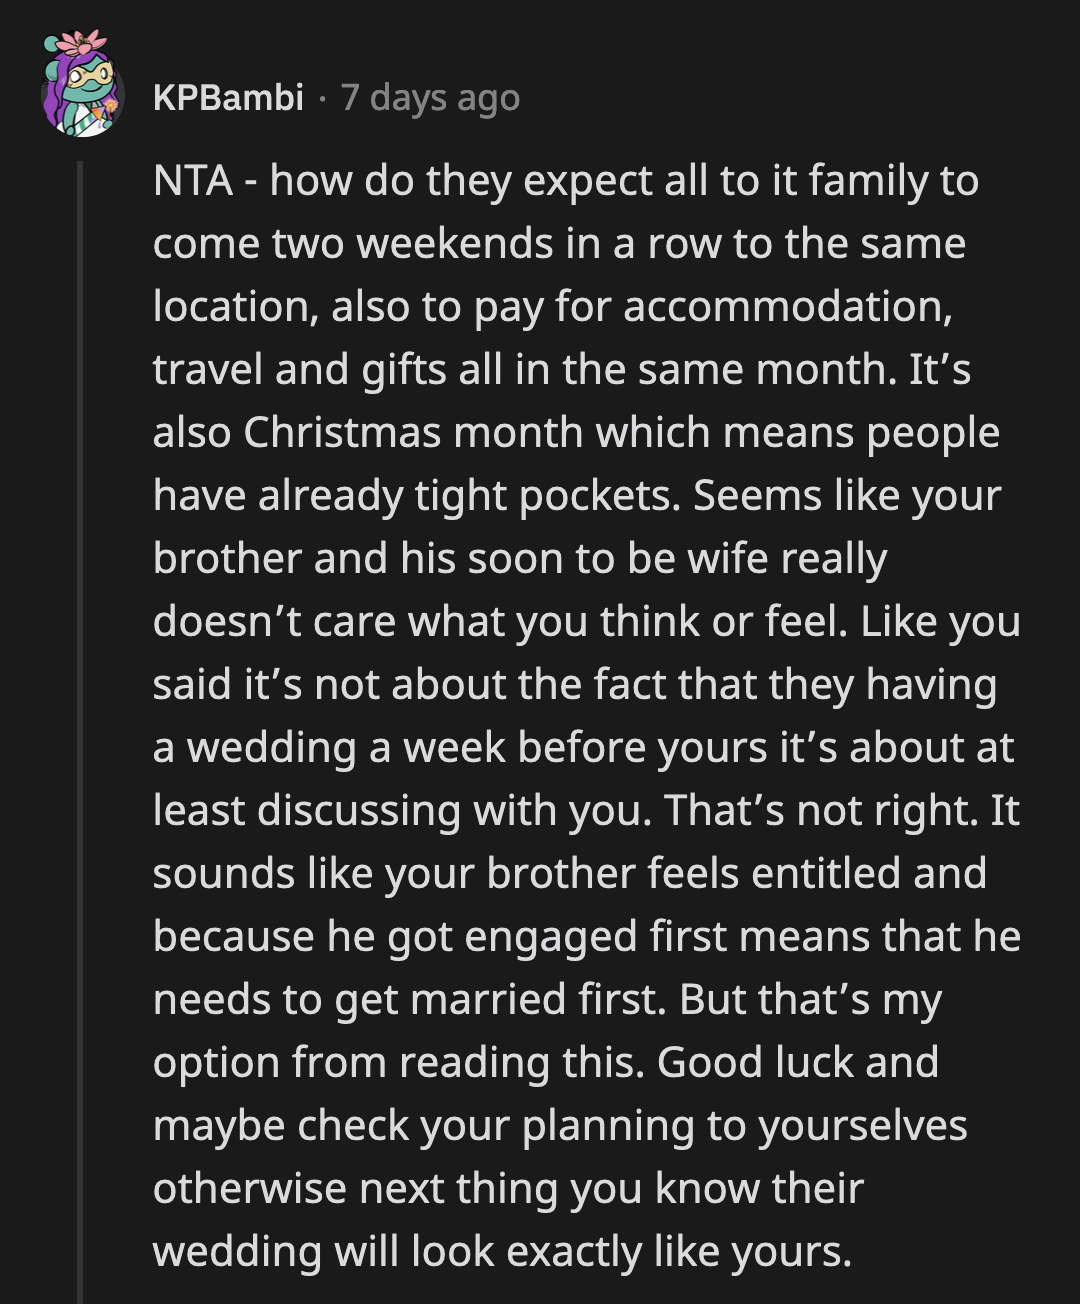Open the KPBambi username profile link
This screenshot has width=1080, height=1304.
click(x=228, y=98)
